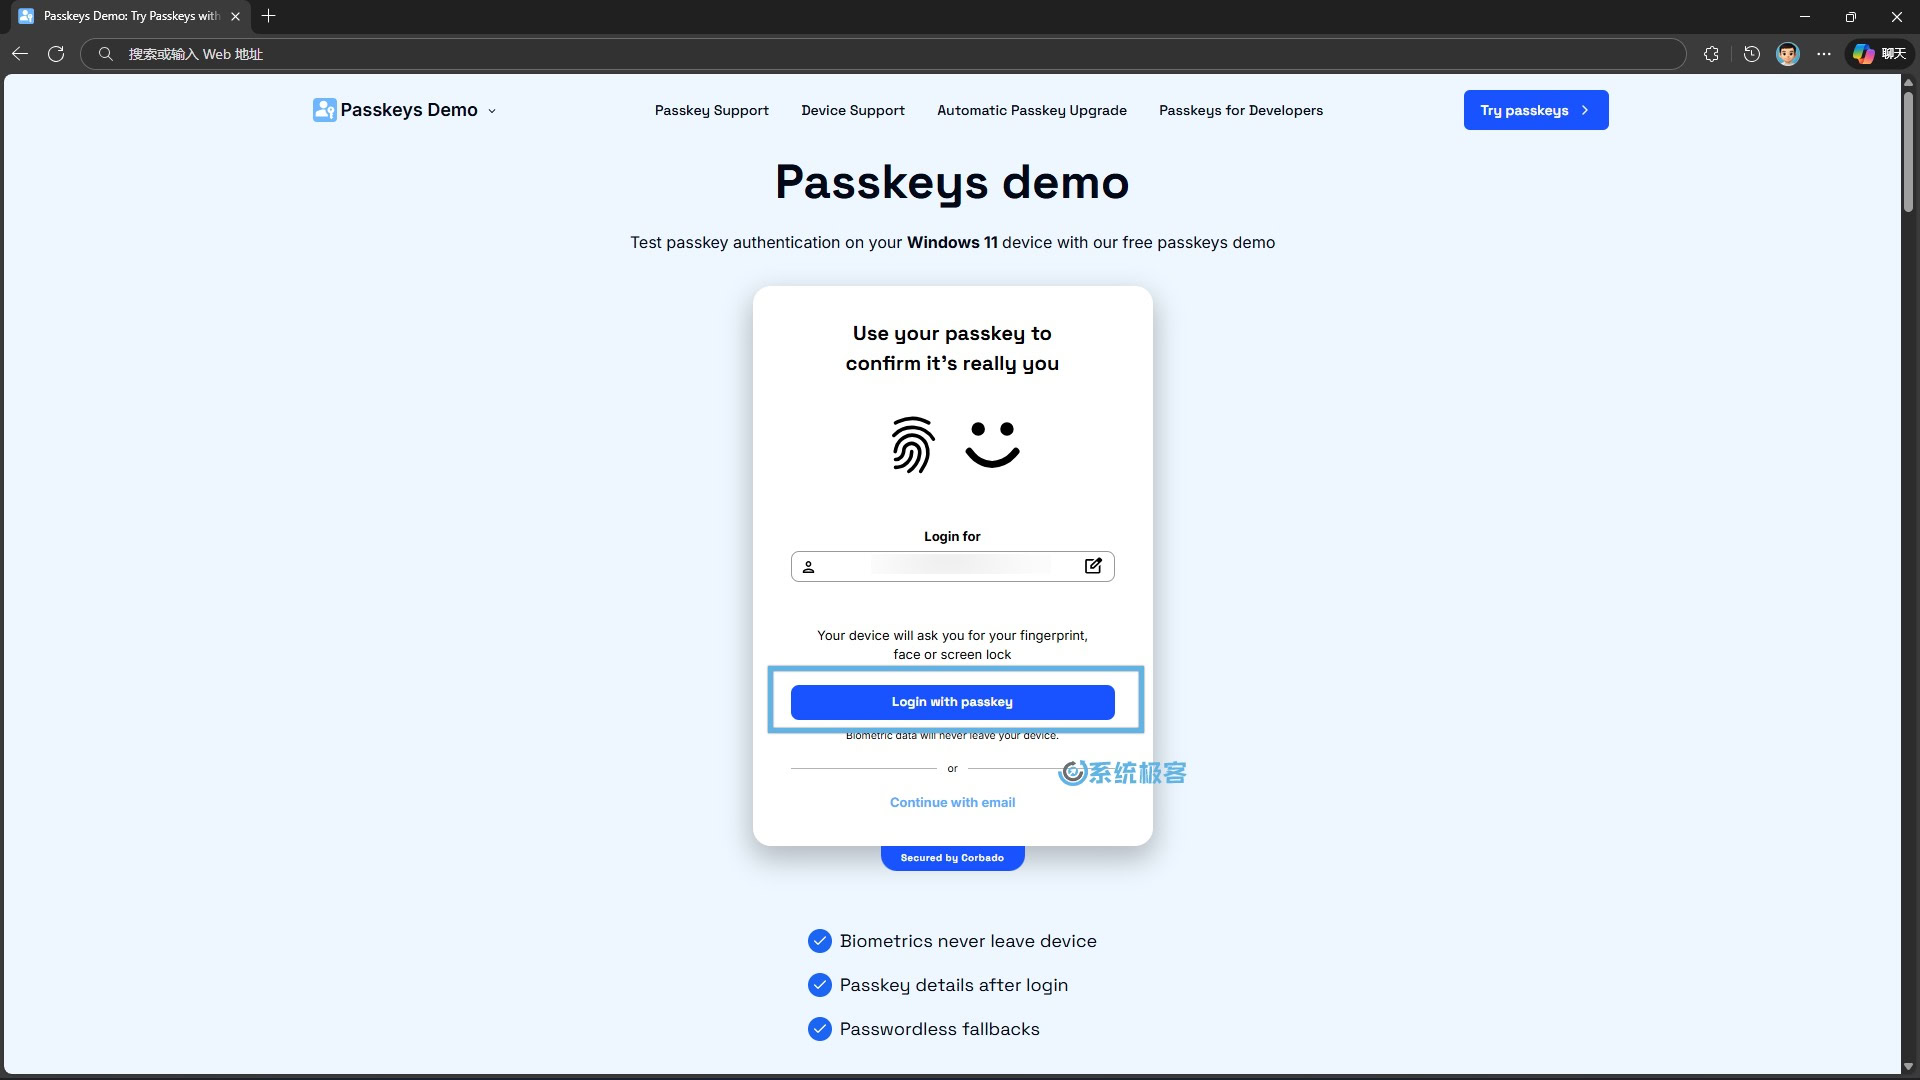
Task: Click the search icon in the address bar
Action: [x=106, y=54]
